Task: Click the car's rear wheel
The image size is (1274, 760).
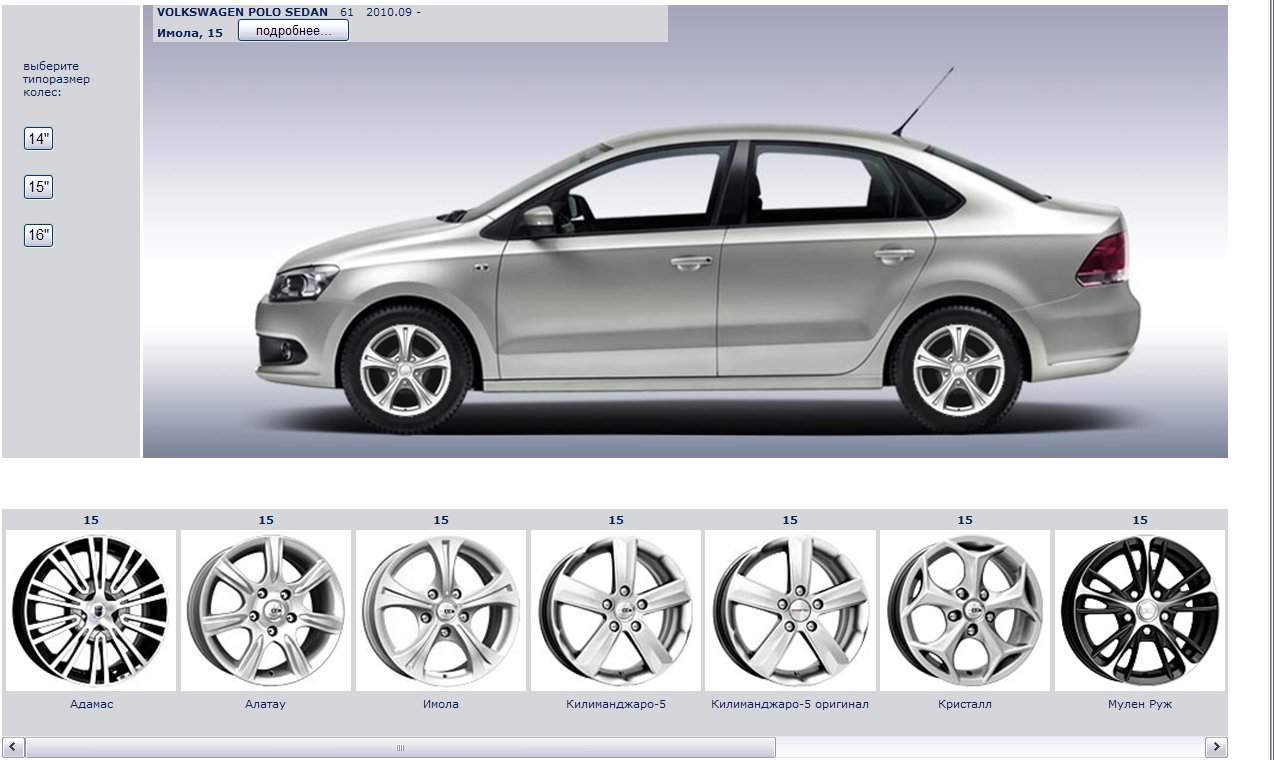Action: 958,369
